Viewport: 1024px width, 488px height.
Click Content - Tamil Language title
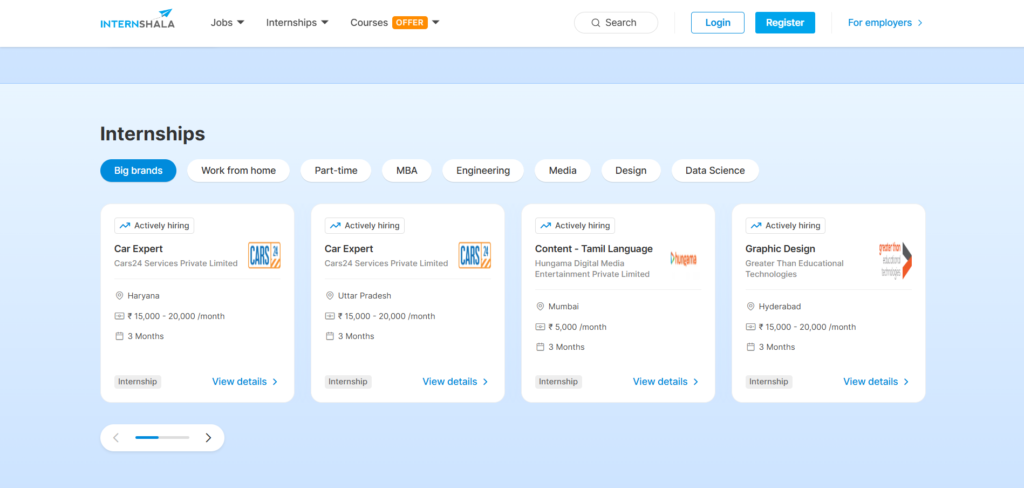pyautogui.click(x=594, y=249)
